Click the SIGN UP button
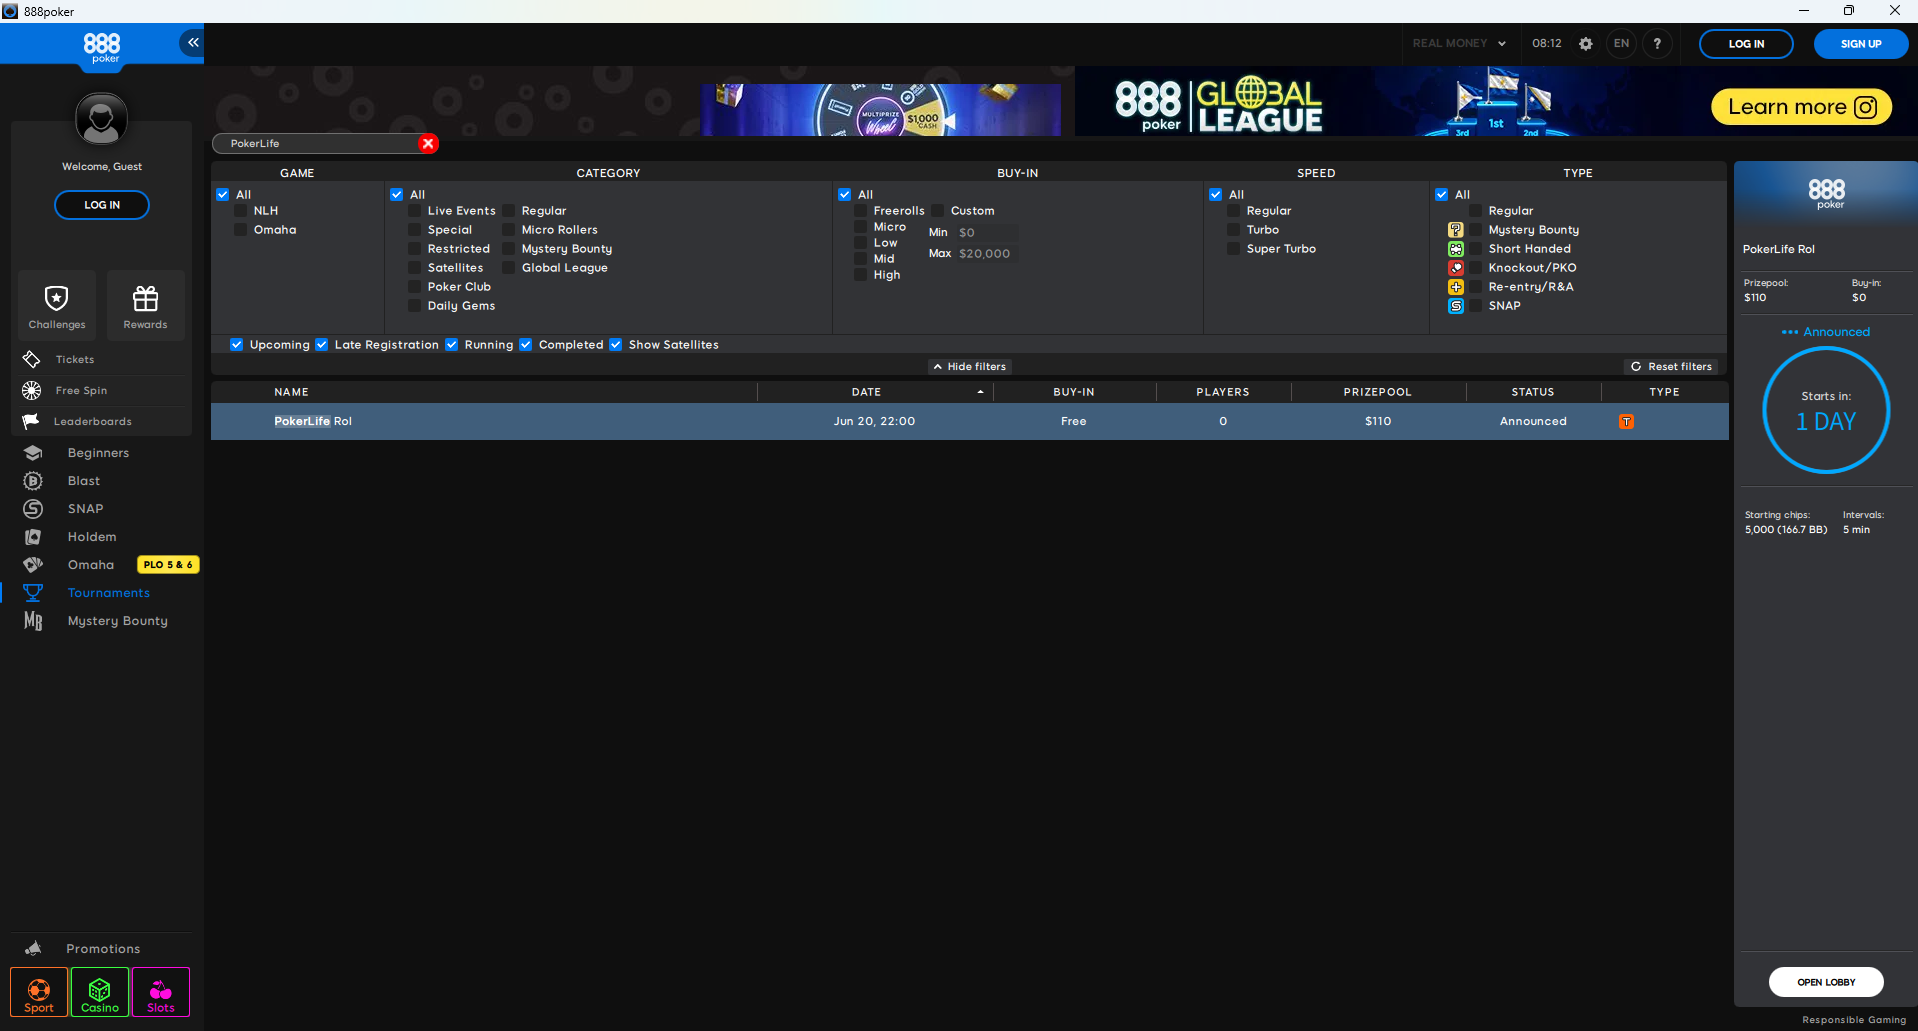 (x=1861, y=44)
